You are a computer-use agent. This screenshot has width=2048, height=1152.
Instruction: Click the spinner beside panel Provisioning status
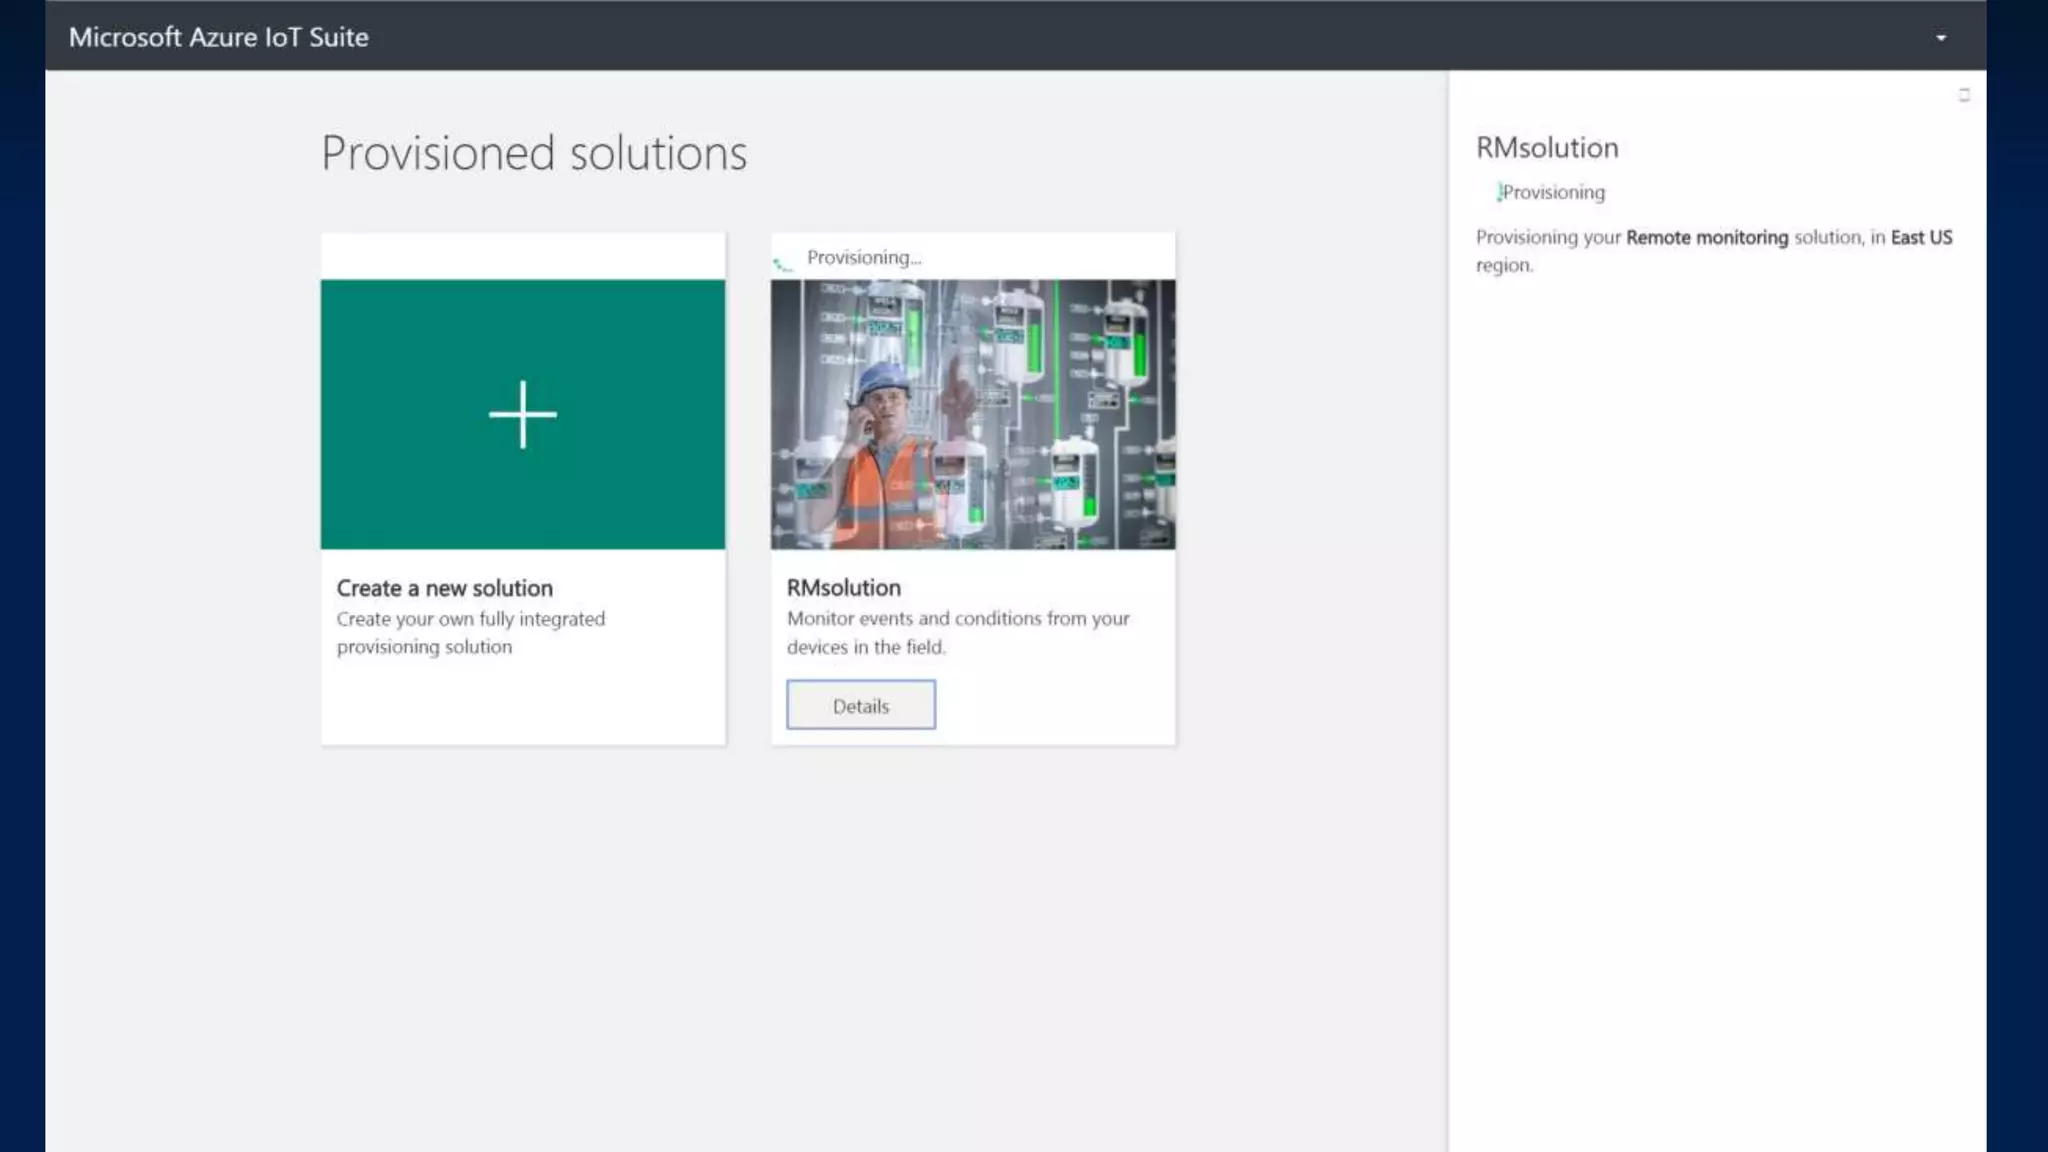[x=1498, y=192]
